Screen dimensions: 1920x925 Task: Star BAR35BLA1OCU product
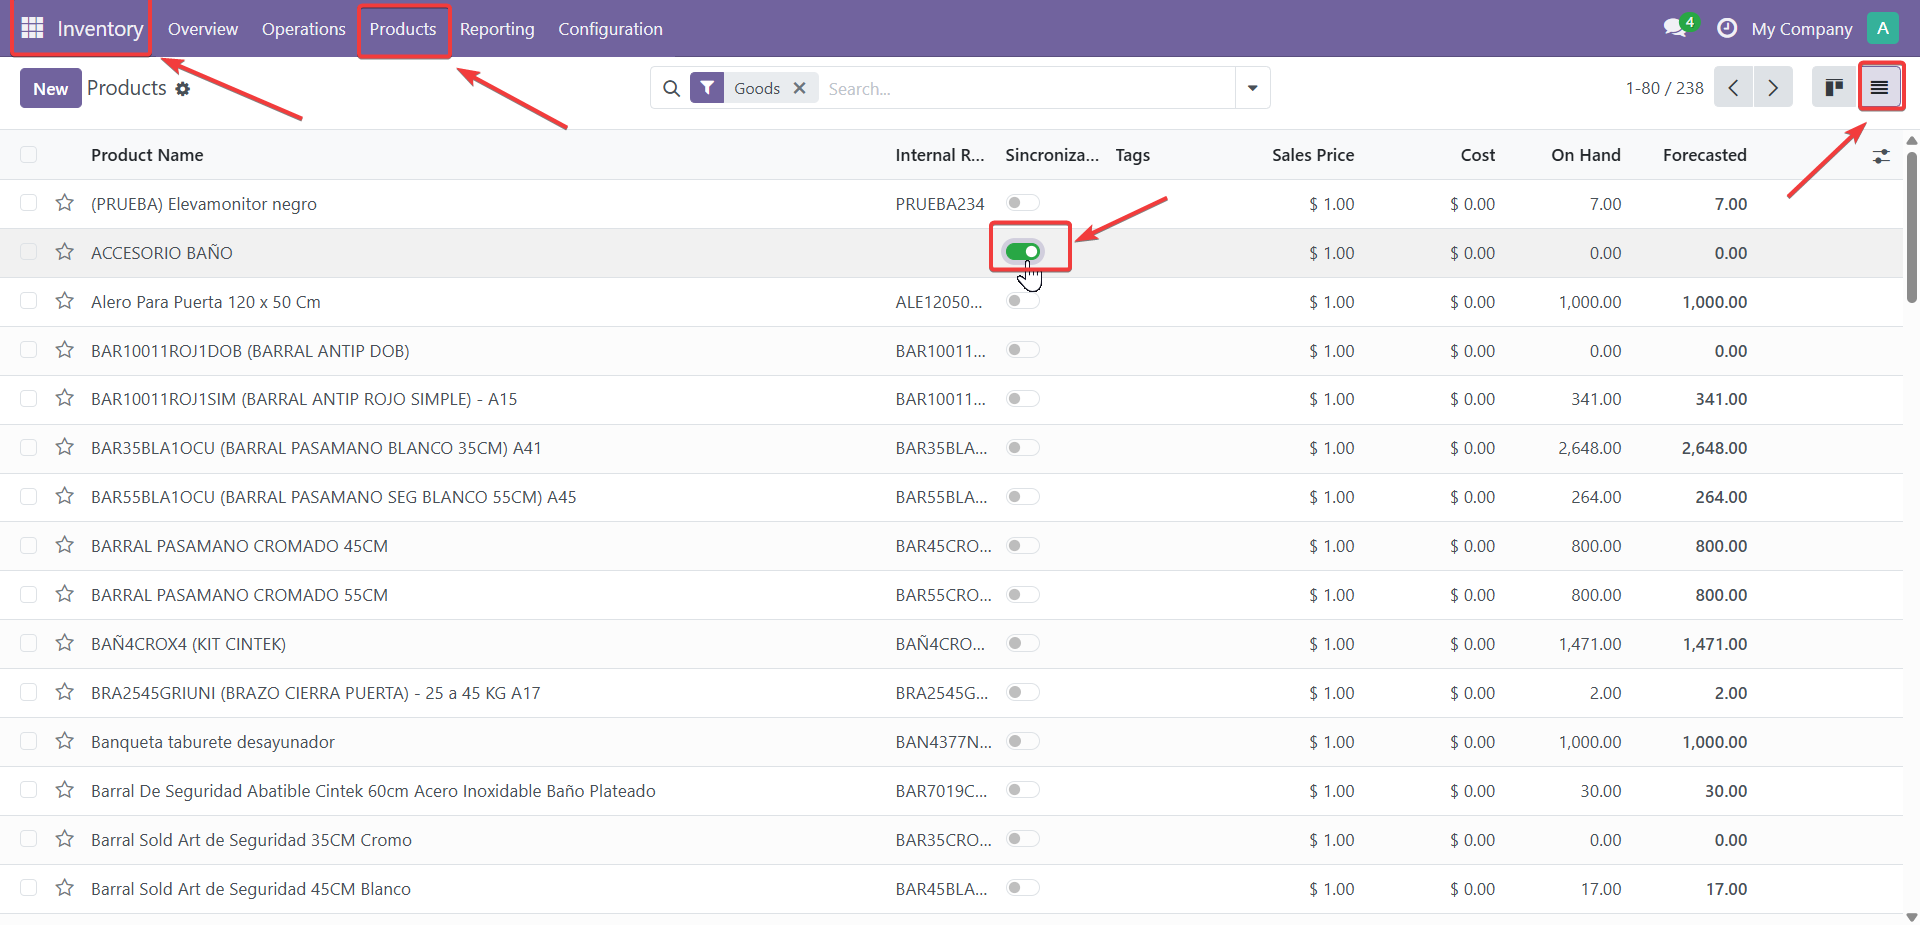[x=65, y=447]
